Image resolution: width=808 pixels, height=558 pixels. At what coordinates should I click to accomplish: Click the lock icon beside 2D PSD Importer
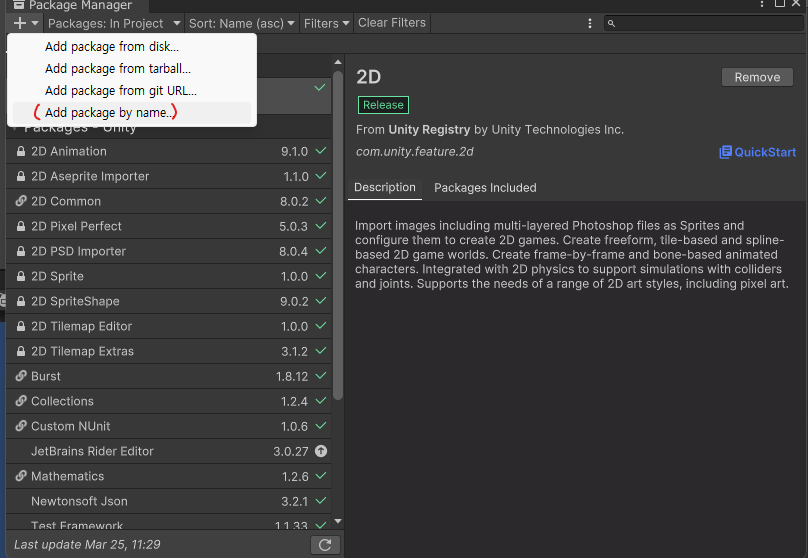tap(21, 251)
